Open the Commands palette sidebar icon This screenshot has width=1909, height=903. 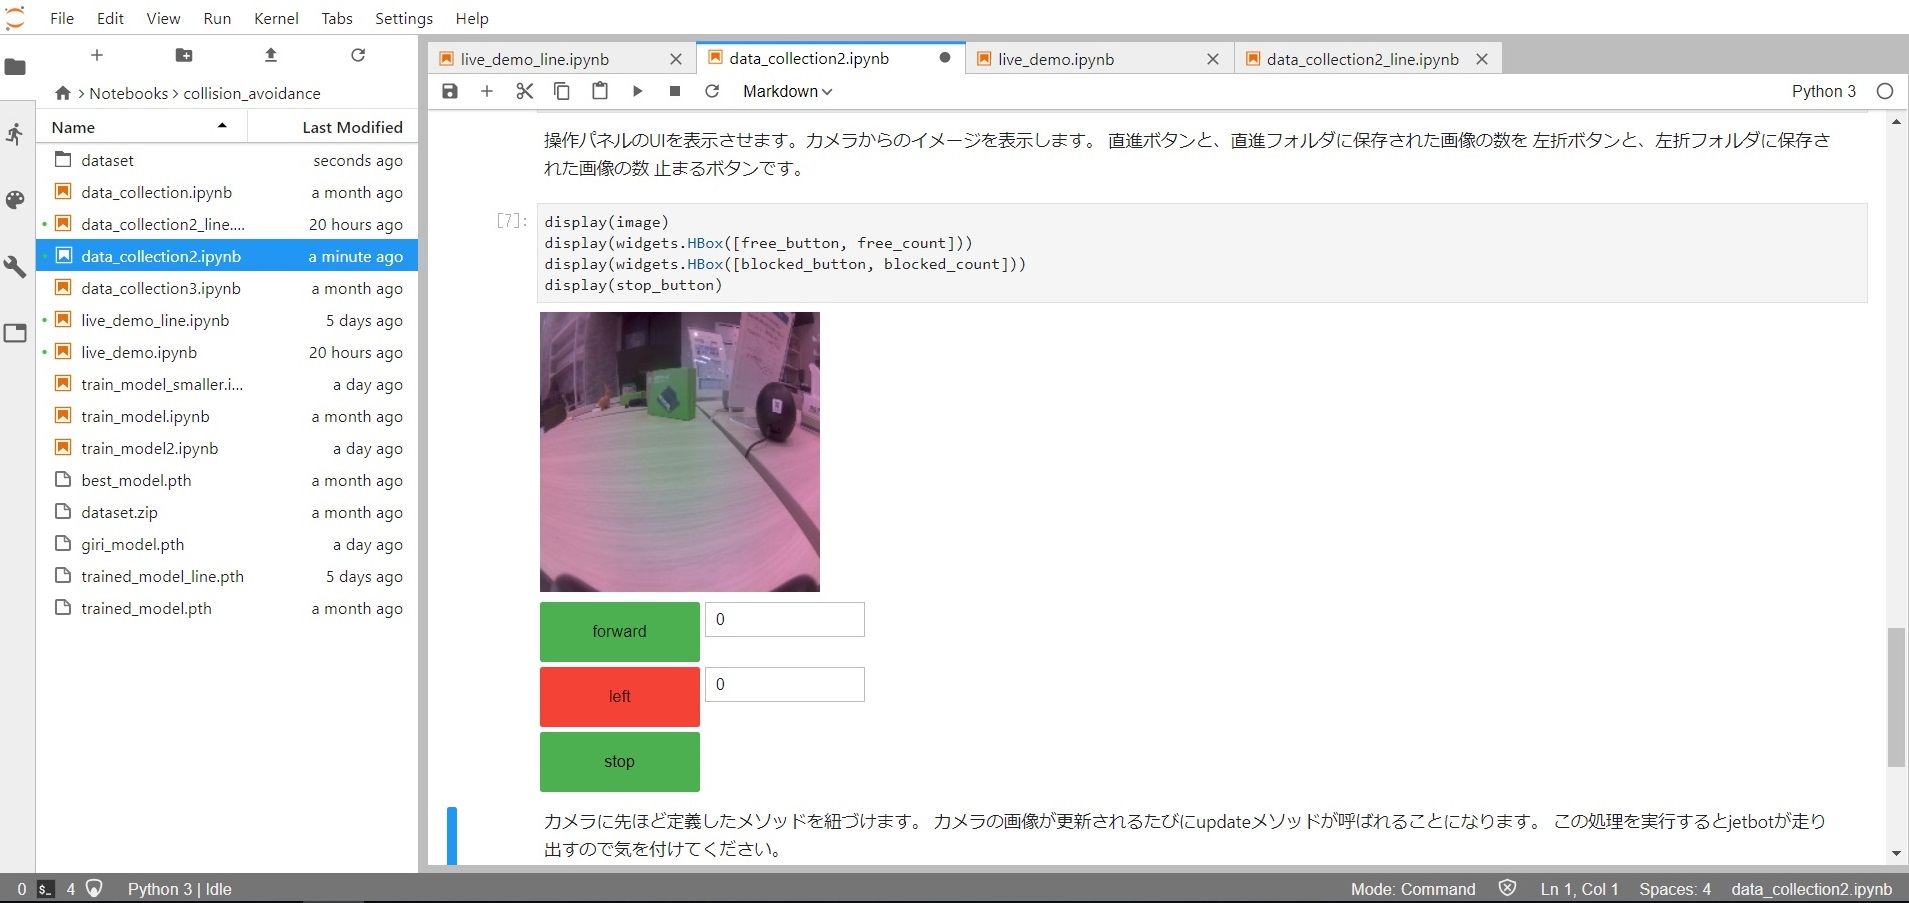point(15,200)
